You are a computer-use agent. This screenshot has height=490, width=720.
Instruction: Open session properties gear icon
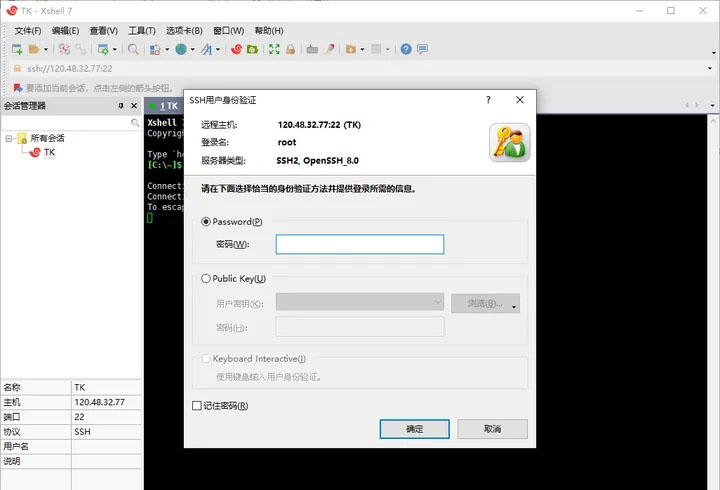(103, 49)
